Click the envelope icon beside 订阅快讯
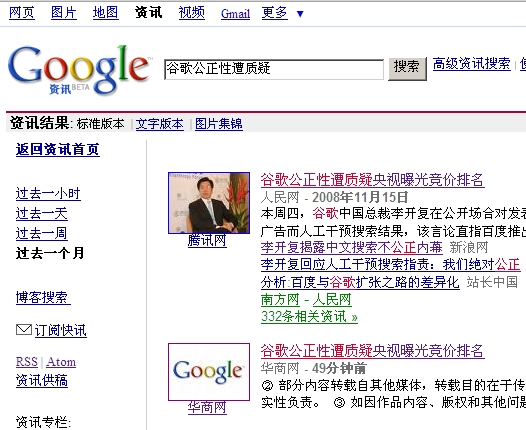 click(24, 330)
